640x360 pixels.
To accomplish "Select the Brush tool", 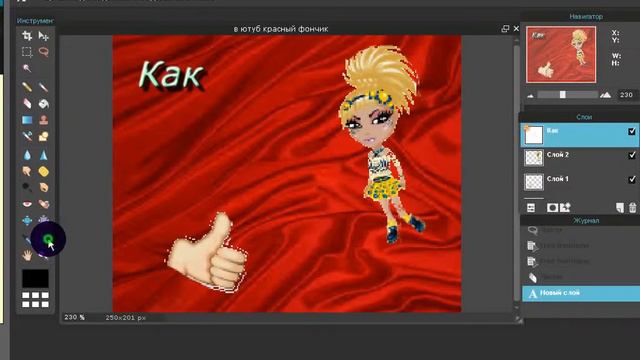I will (x=43, y=87).
